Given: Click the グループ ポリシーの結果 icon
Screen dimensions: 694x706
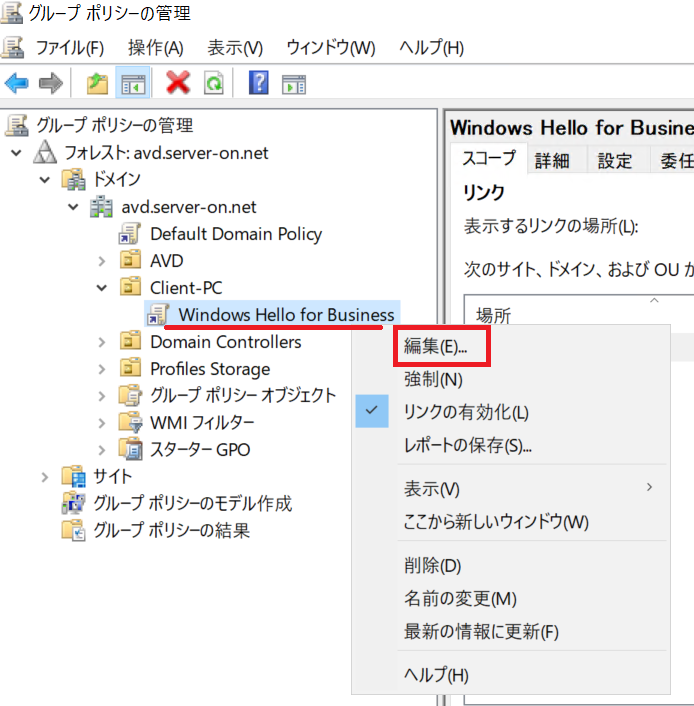Looking at the screenshot, I should click(x=73, y=530).
